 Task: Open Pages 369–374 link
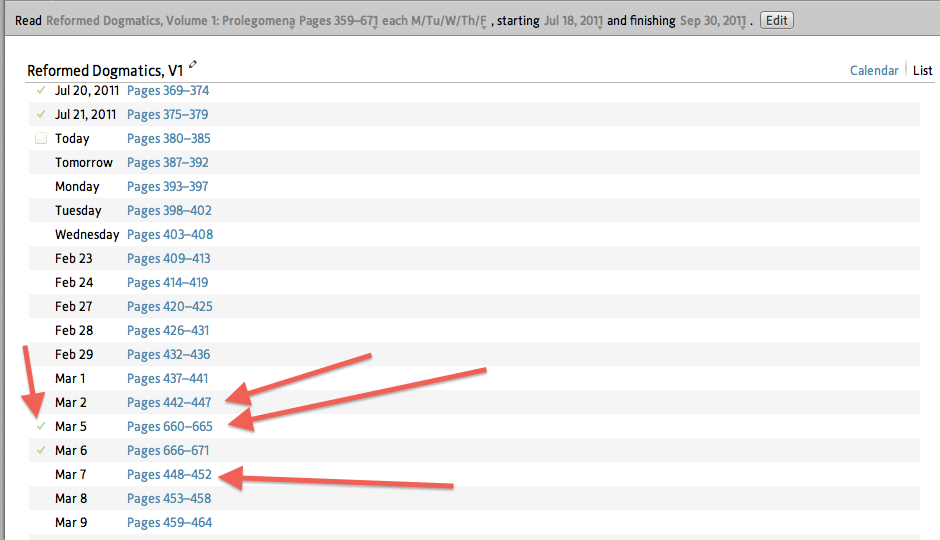(168, 90)
